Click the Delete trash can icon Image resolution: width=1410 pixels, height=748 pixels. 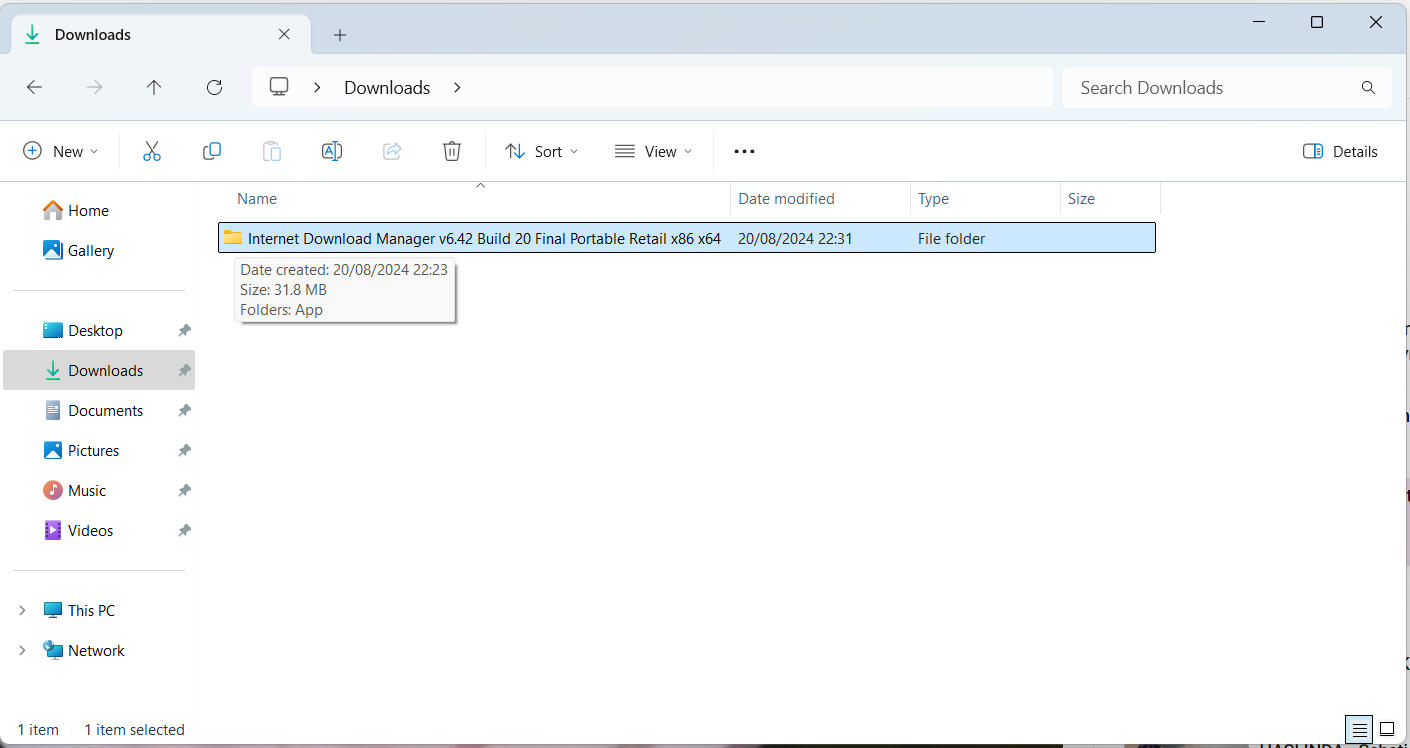[x=452, y=151]
